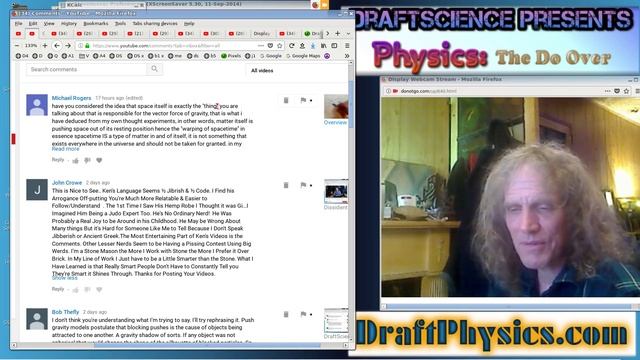Reply to Michael Rogers' comment
The height and width of the screenshot is (360, 640).
pos(58,160)
